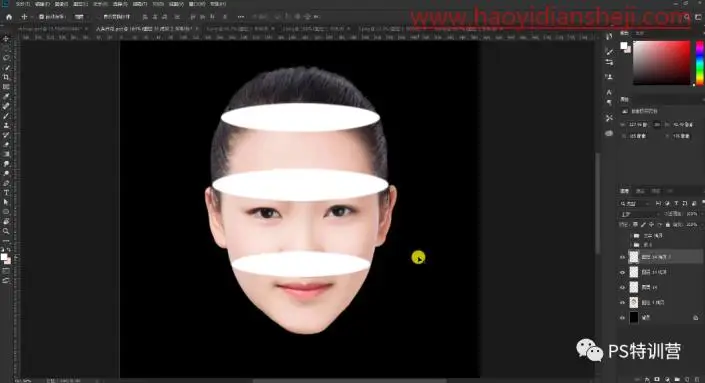Screen dimensions: 705x383
Task: Open the Filter menu
Action: coord(140,4)
